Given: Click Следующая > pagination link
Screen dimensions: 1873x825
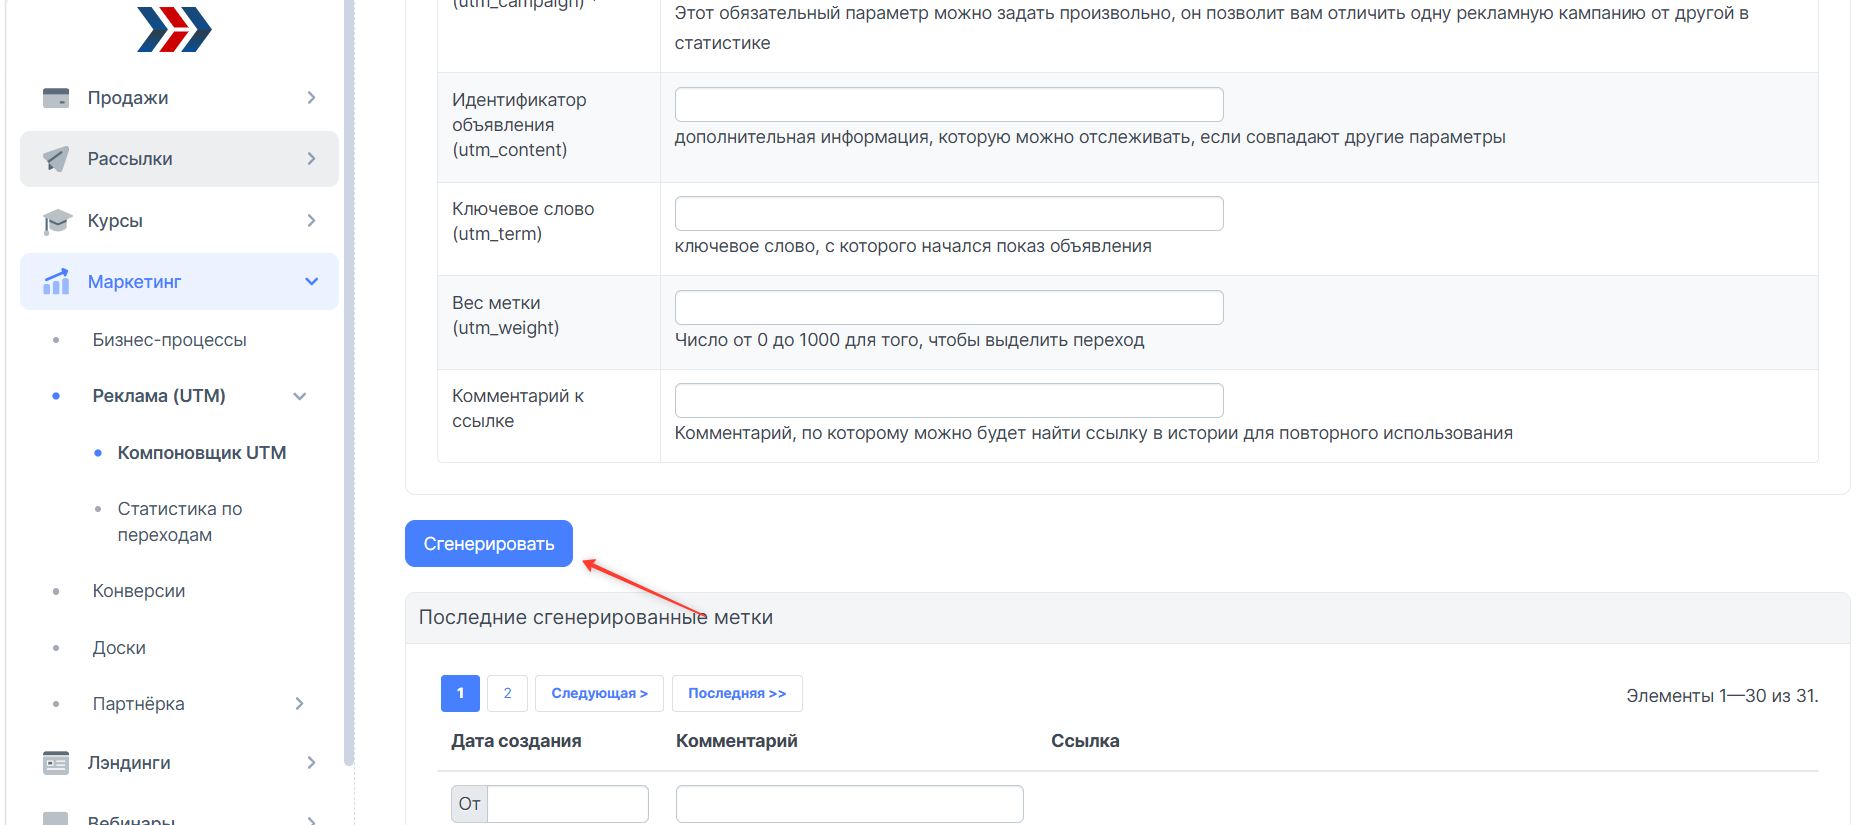Looking at the screenshot, I should coord(599,693).
